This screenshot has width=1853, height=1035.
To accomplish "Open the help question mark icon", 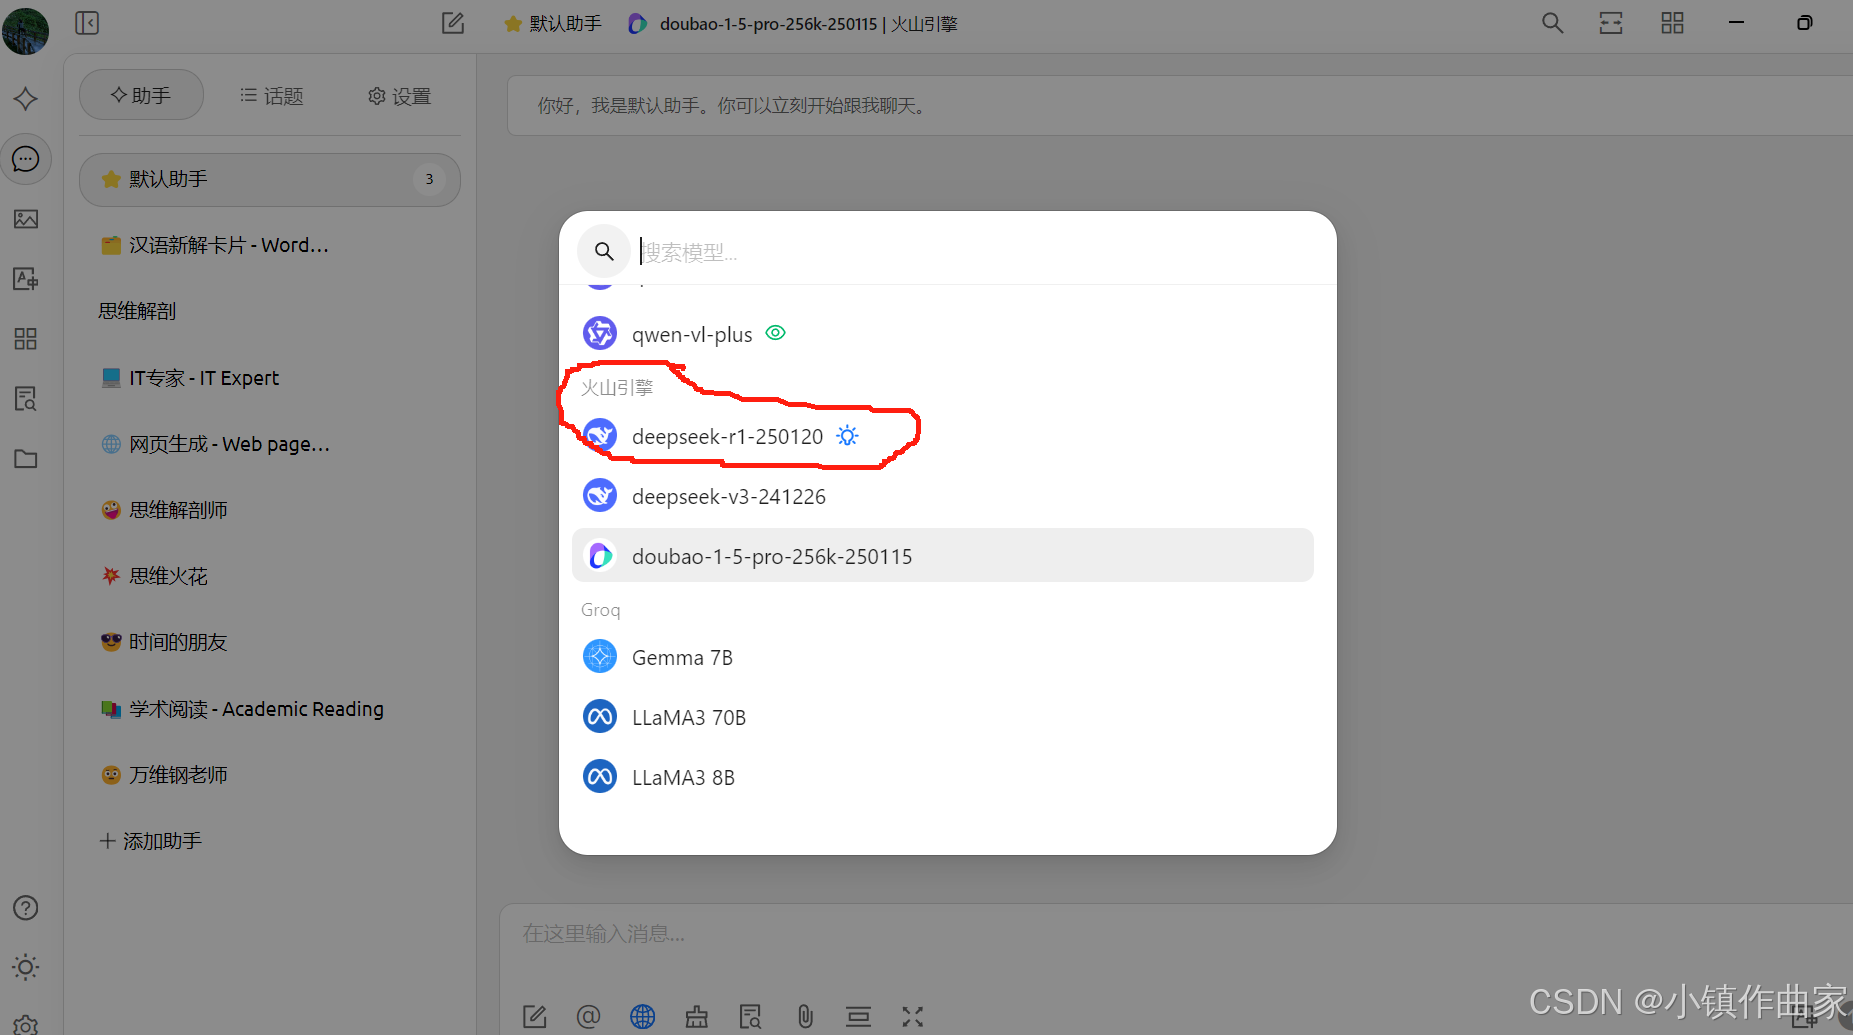I will coord(26,908).
